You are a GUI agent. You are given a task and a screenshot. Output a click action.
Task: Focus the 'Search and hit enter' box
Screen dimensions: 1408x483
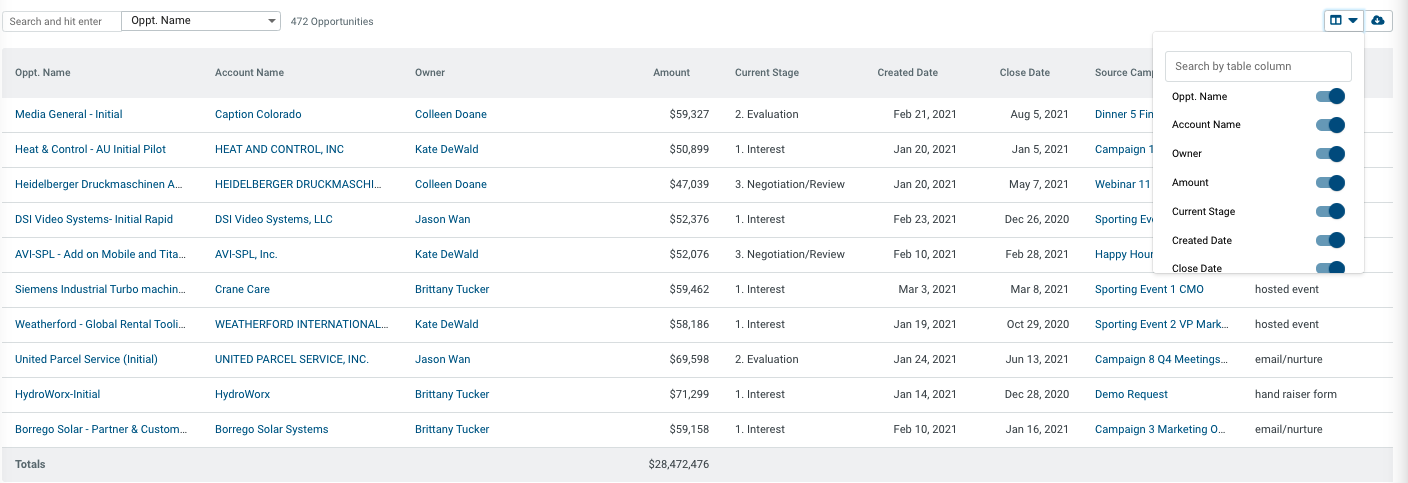[60, 21]
